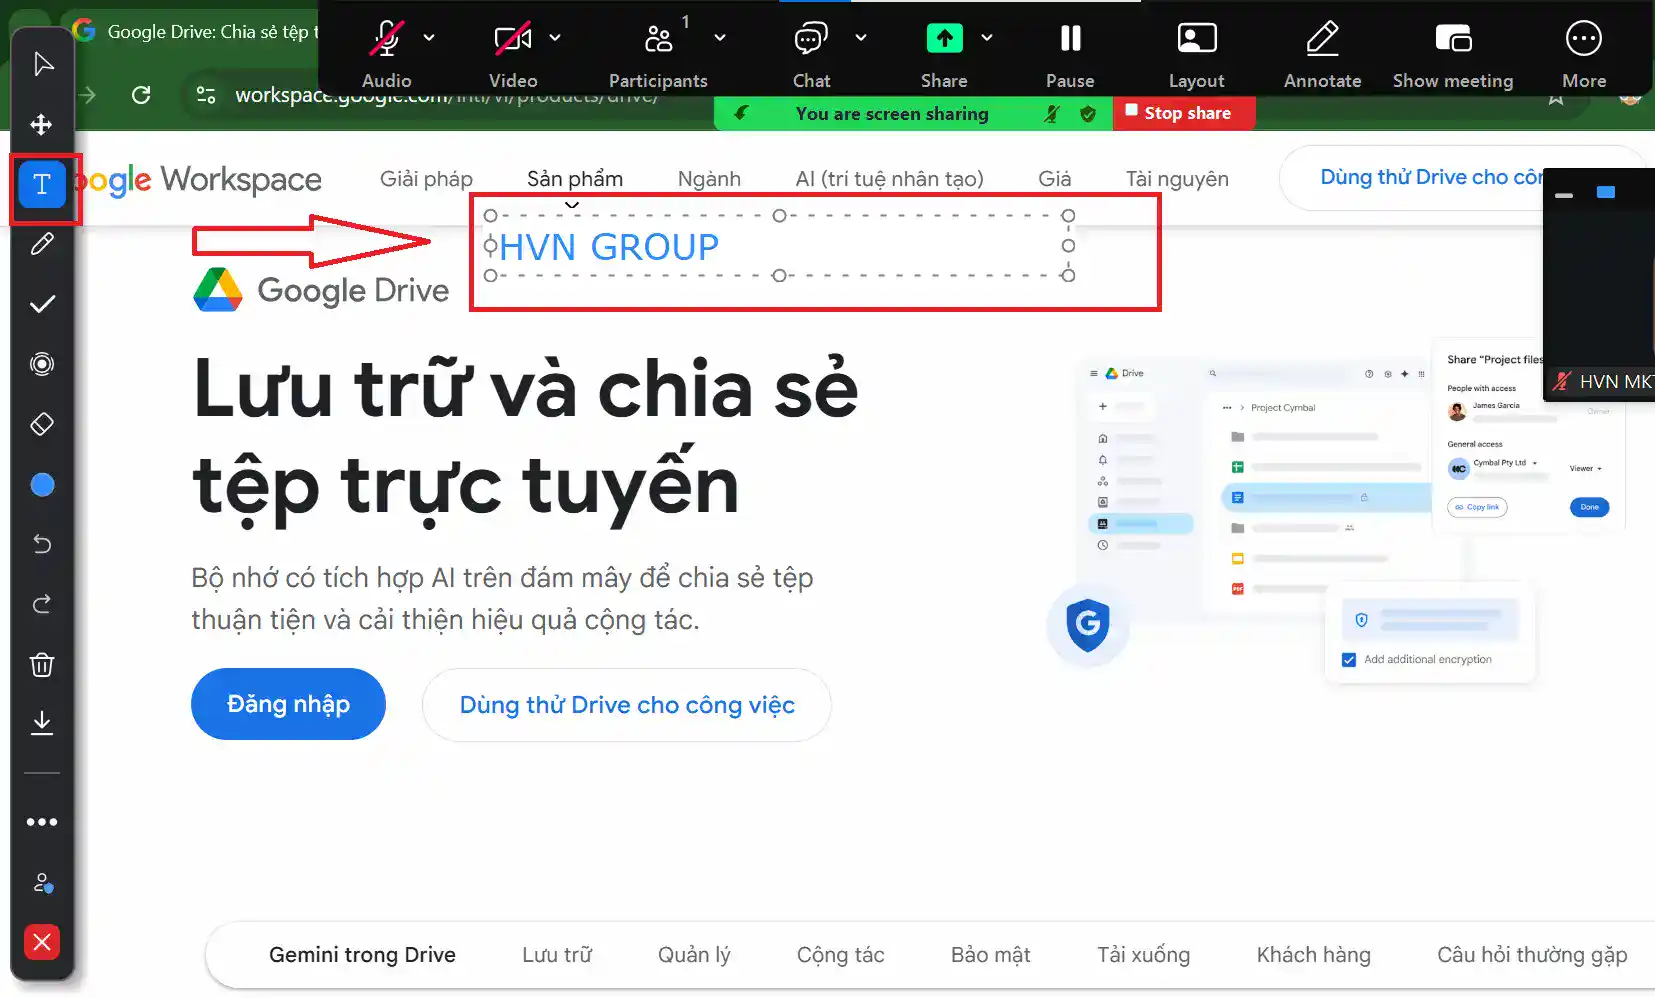Save annotations with the download icon
The height and width of the screenshot is (998, 1655).
(42, 722)
